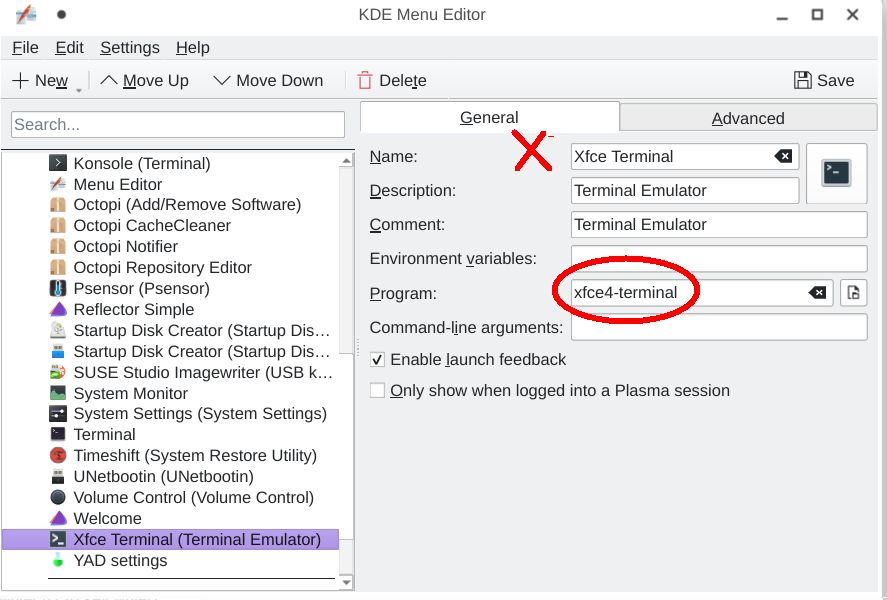The image size is (887, 600).
Task: Click the Save toolbar icon
Action: pos(803,80)
